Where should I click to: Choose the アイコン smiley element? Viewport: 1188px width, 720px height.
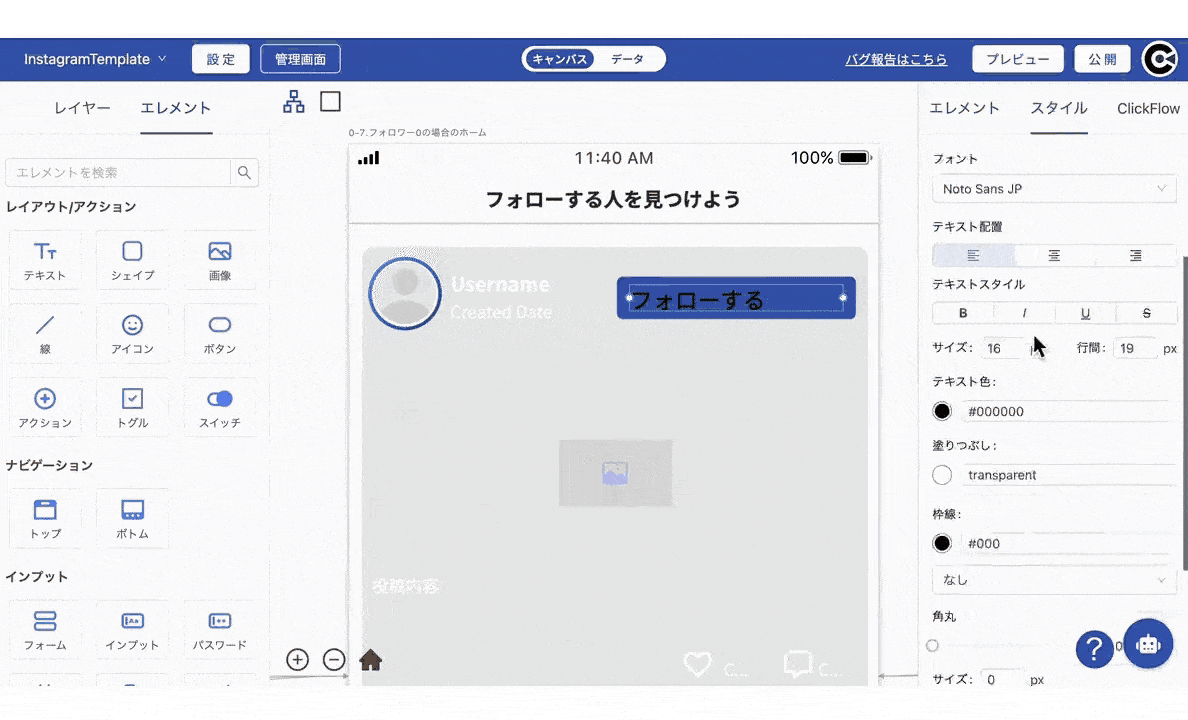pos(132,334)
